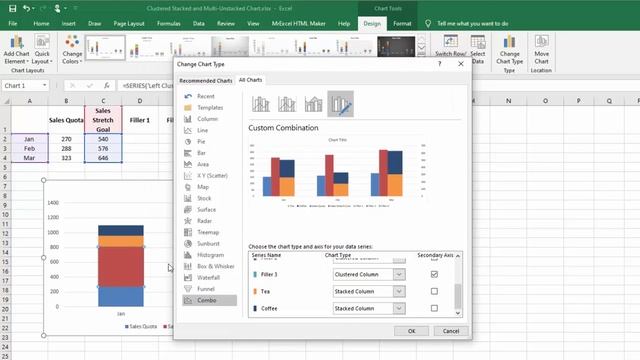The height and width of the screenshot is (360, 640).
Task: Select Stacked Area - Clustered Column icon
Action: (313, 104)
